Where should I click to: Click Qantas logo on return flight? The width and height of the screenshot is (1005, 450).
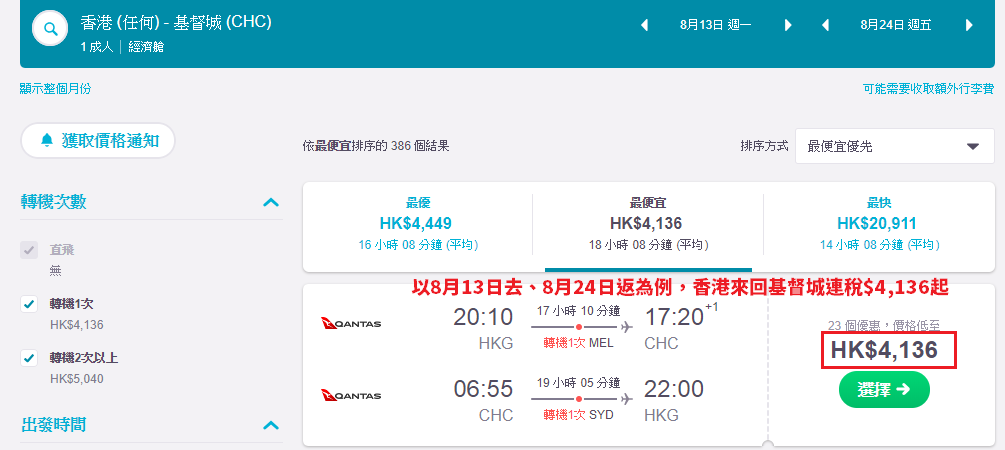351,396
